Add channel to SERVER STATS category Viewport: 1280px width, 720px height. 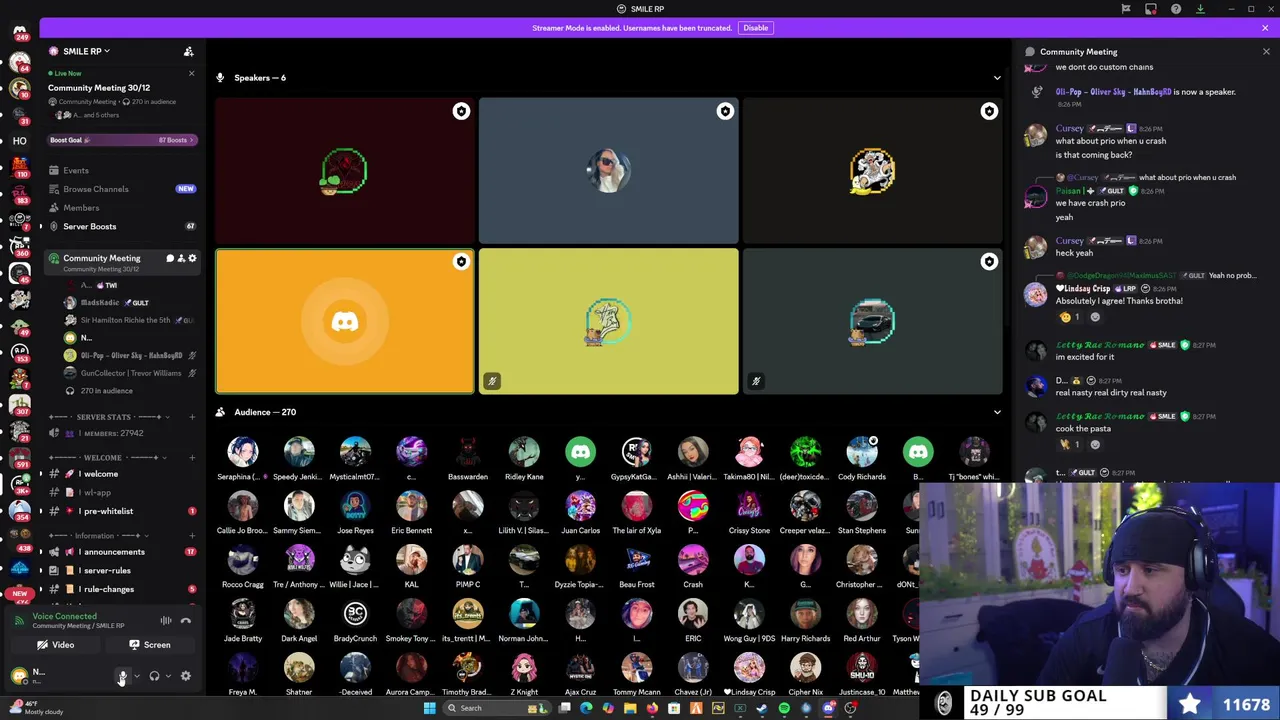pyautogui.click(x=193, y=417)
